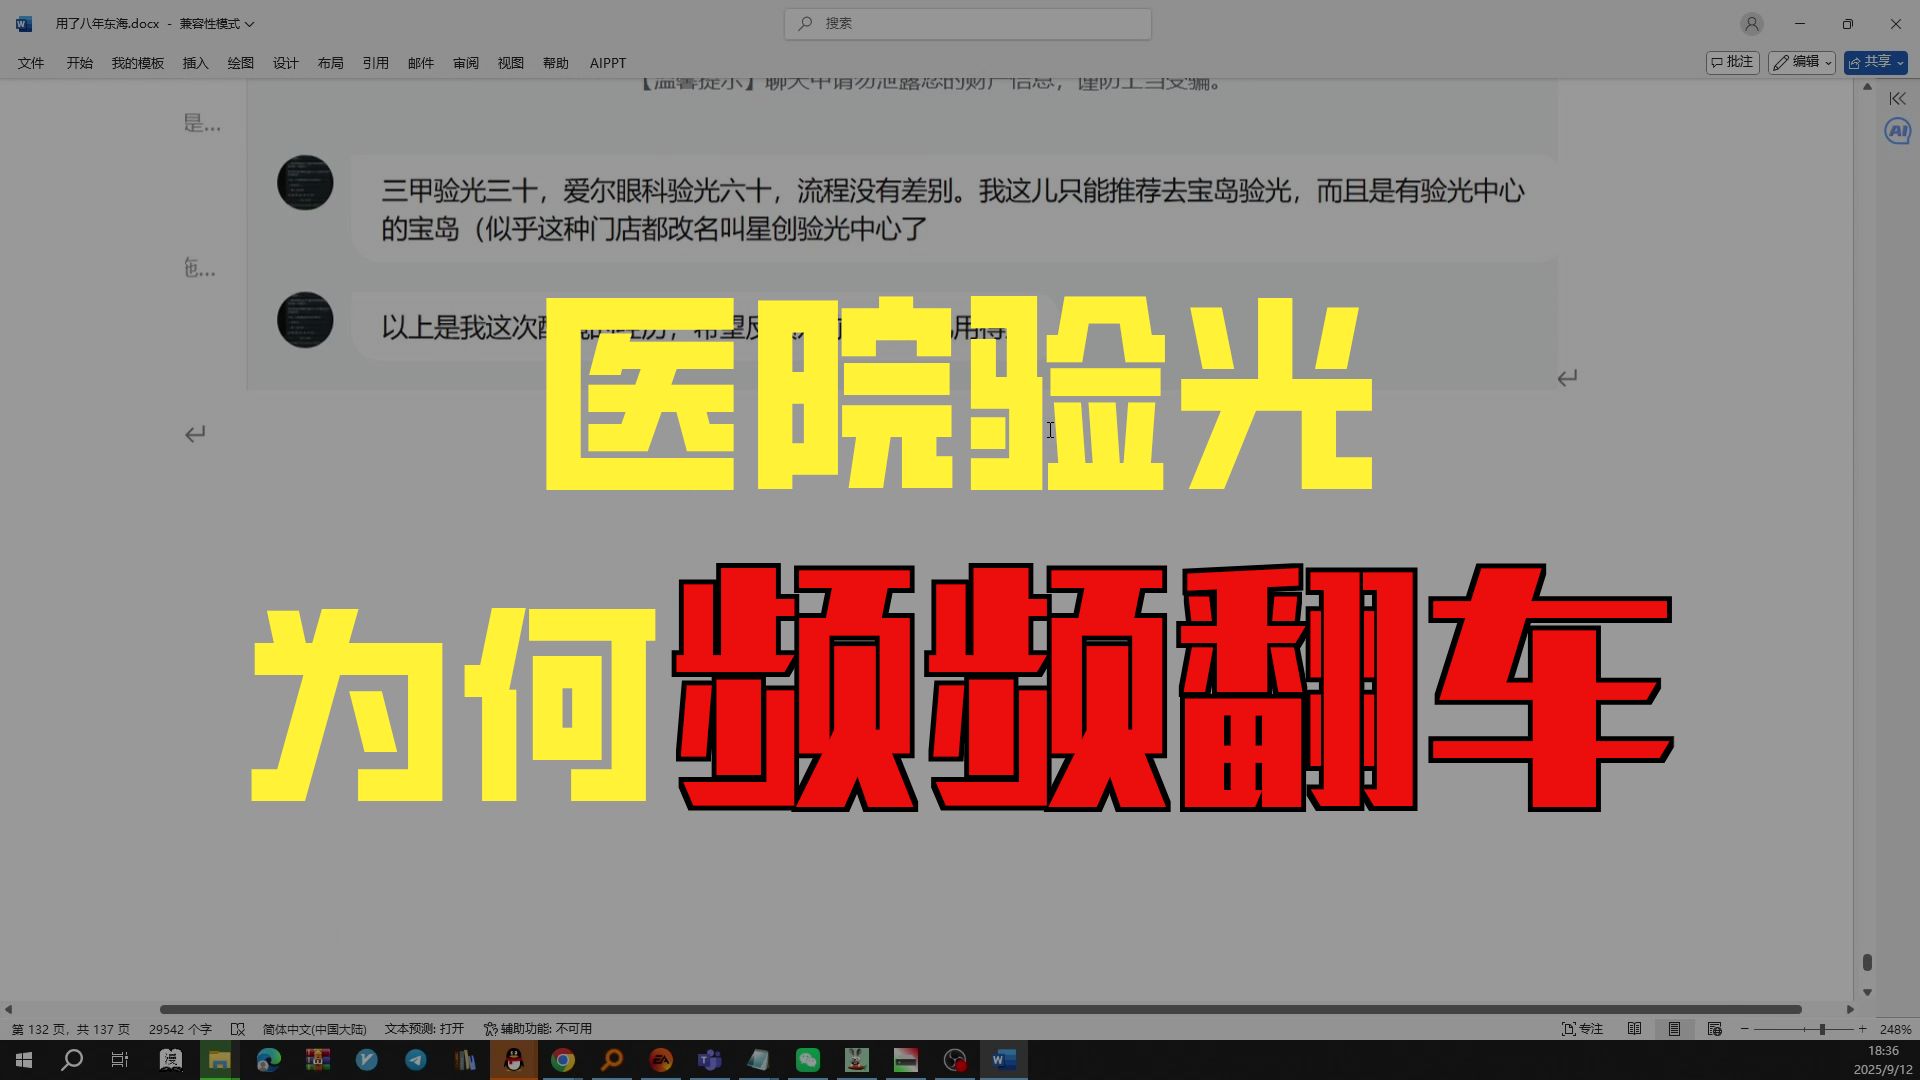The width and height of the screenshot is (1920, 1080).
Task: Click the zoom out minus icon
Action: click(x=1745, y=1029)
